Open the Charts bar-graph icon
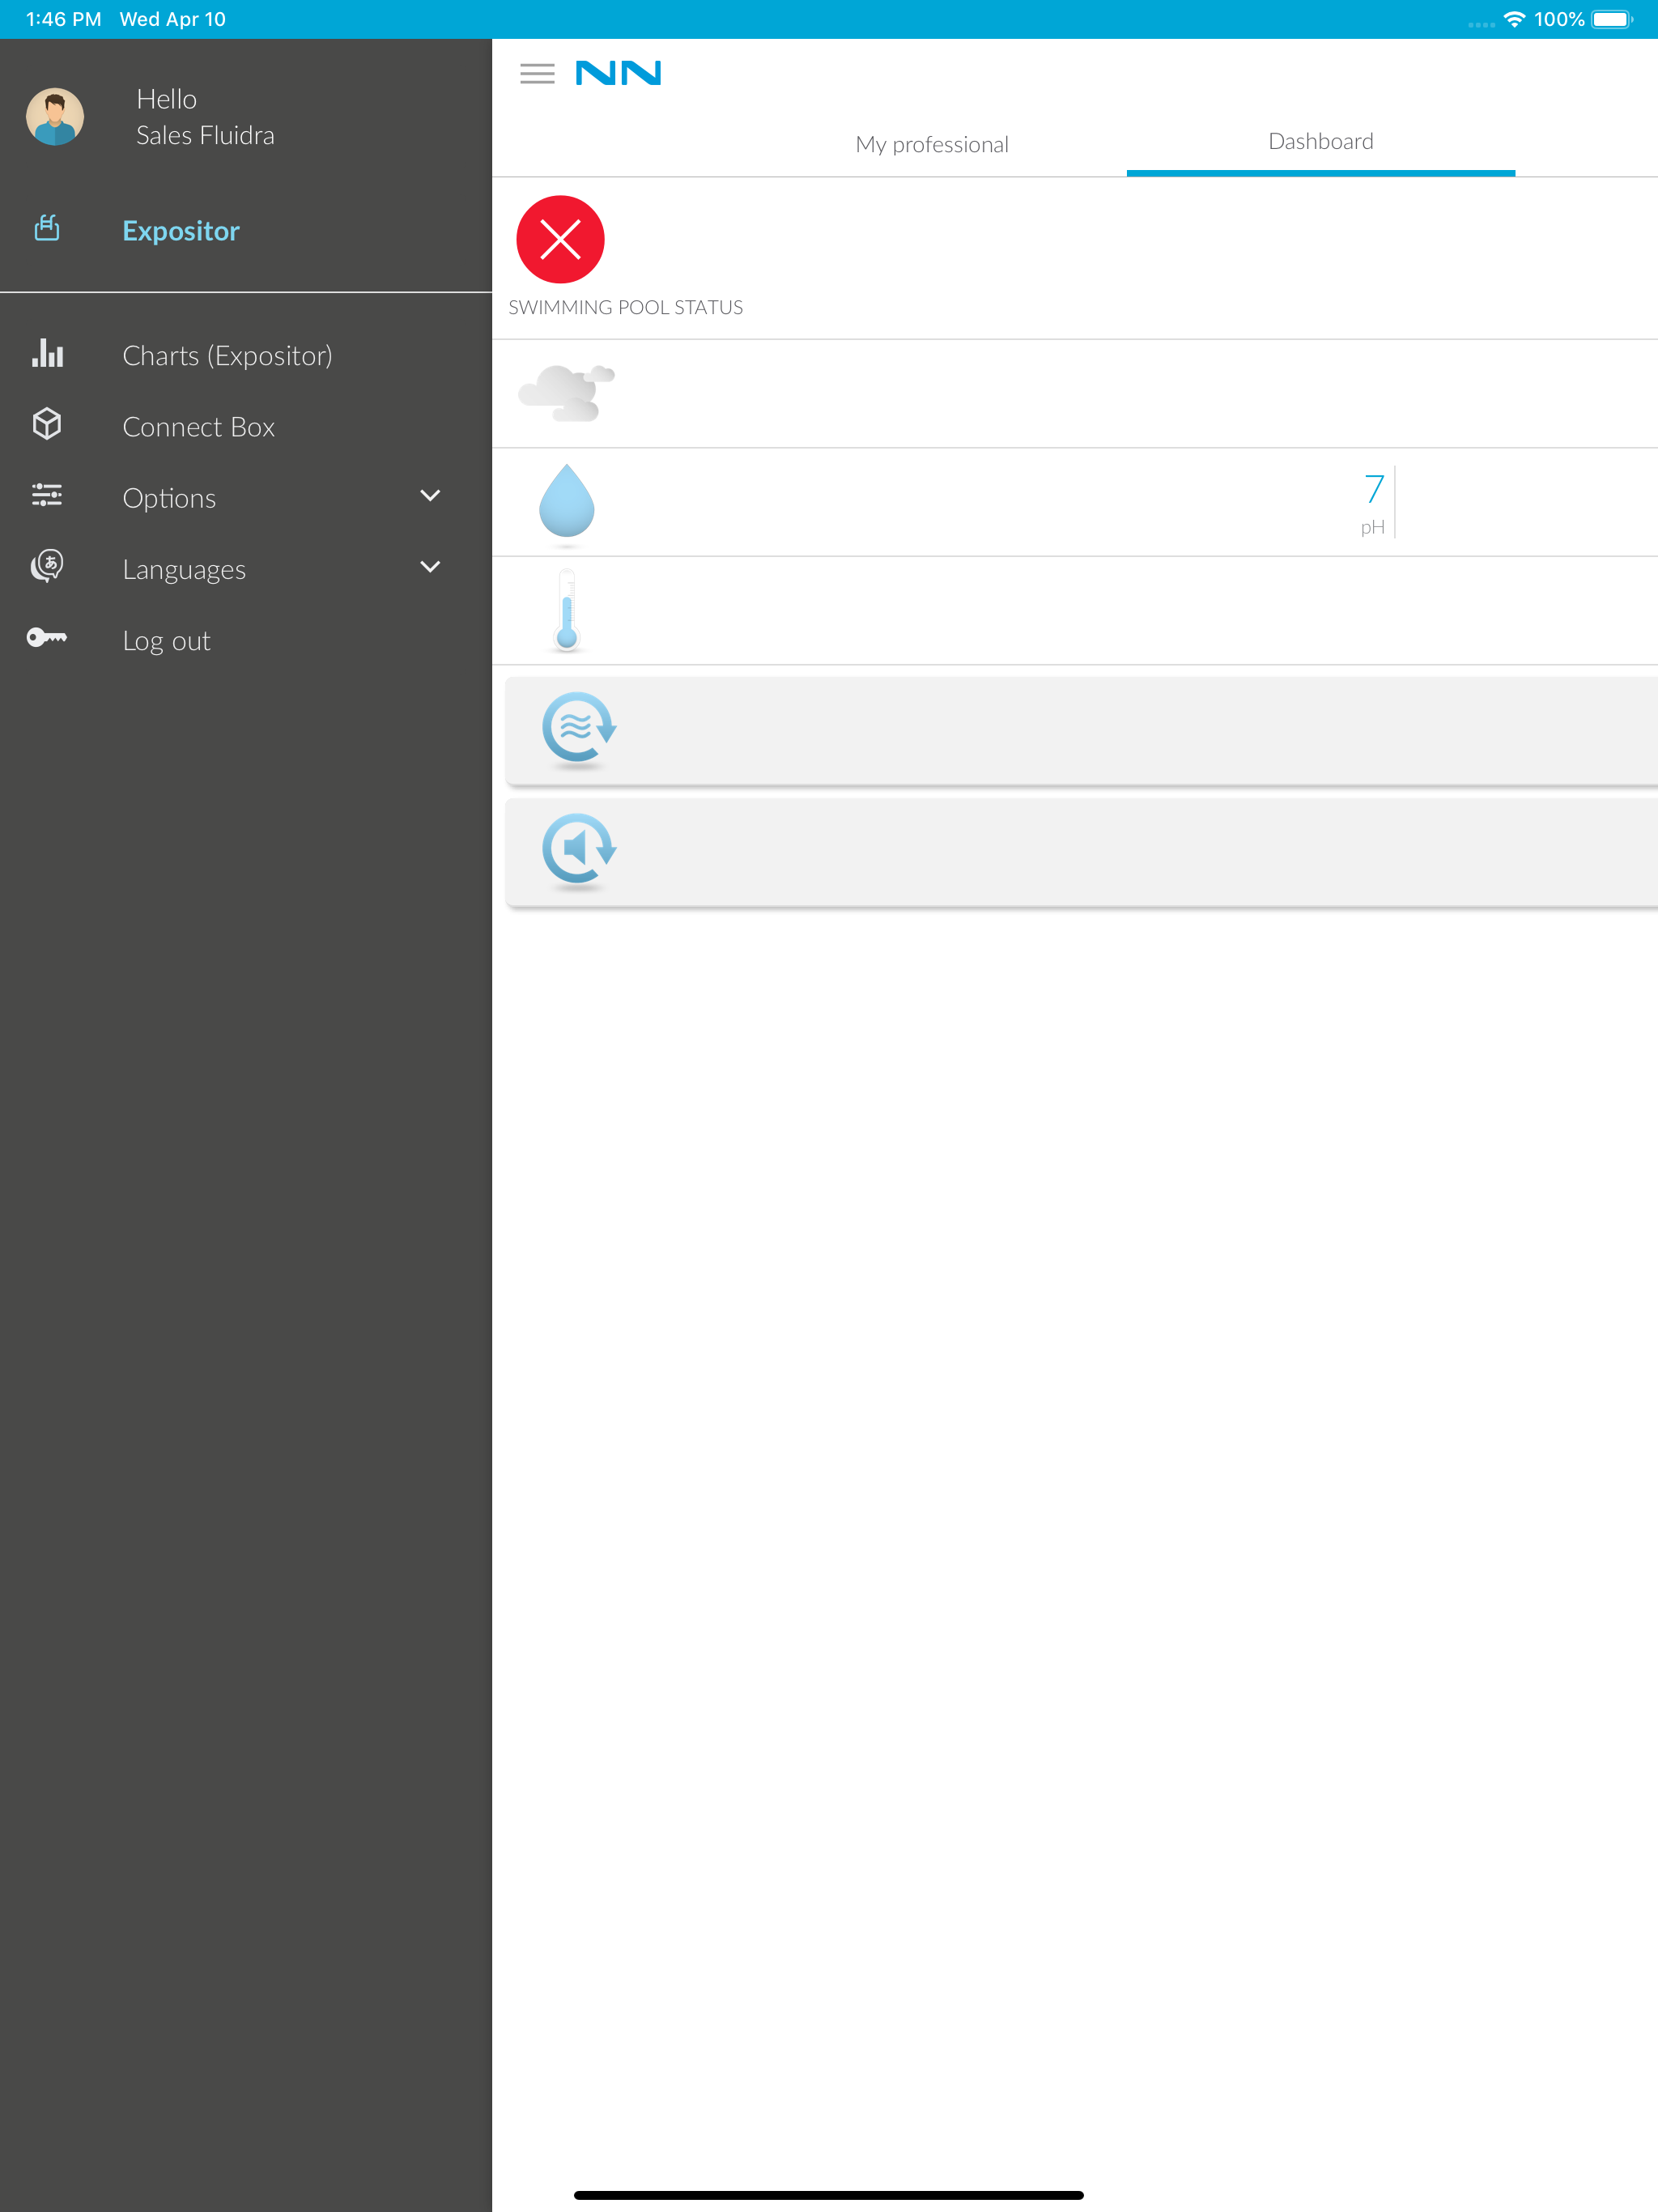1658x2212 pixels. coord(47,353)
